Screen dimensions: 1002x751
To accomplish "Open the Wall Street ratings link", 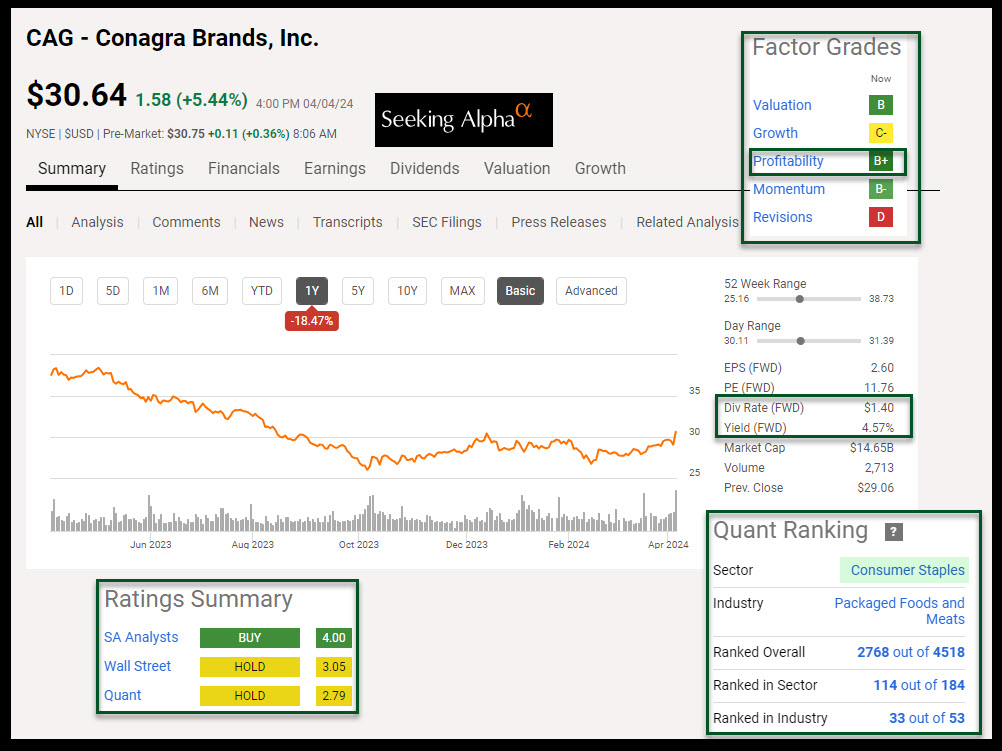I will click(x=137, y=666).
